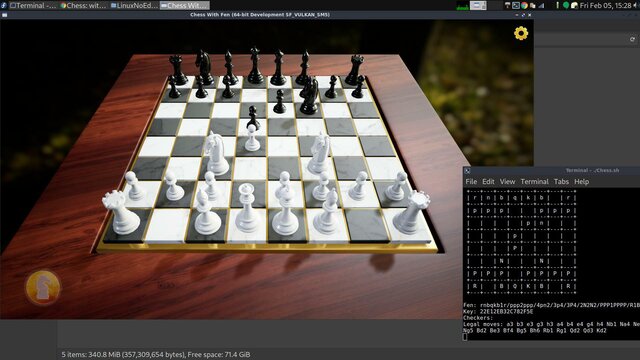Open the Terminal window's Edit menu
The height and width of the screenshot is (360, 640).
coord(488,182)
